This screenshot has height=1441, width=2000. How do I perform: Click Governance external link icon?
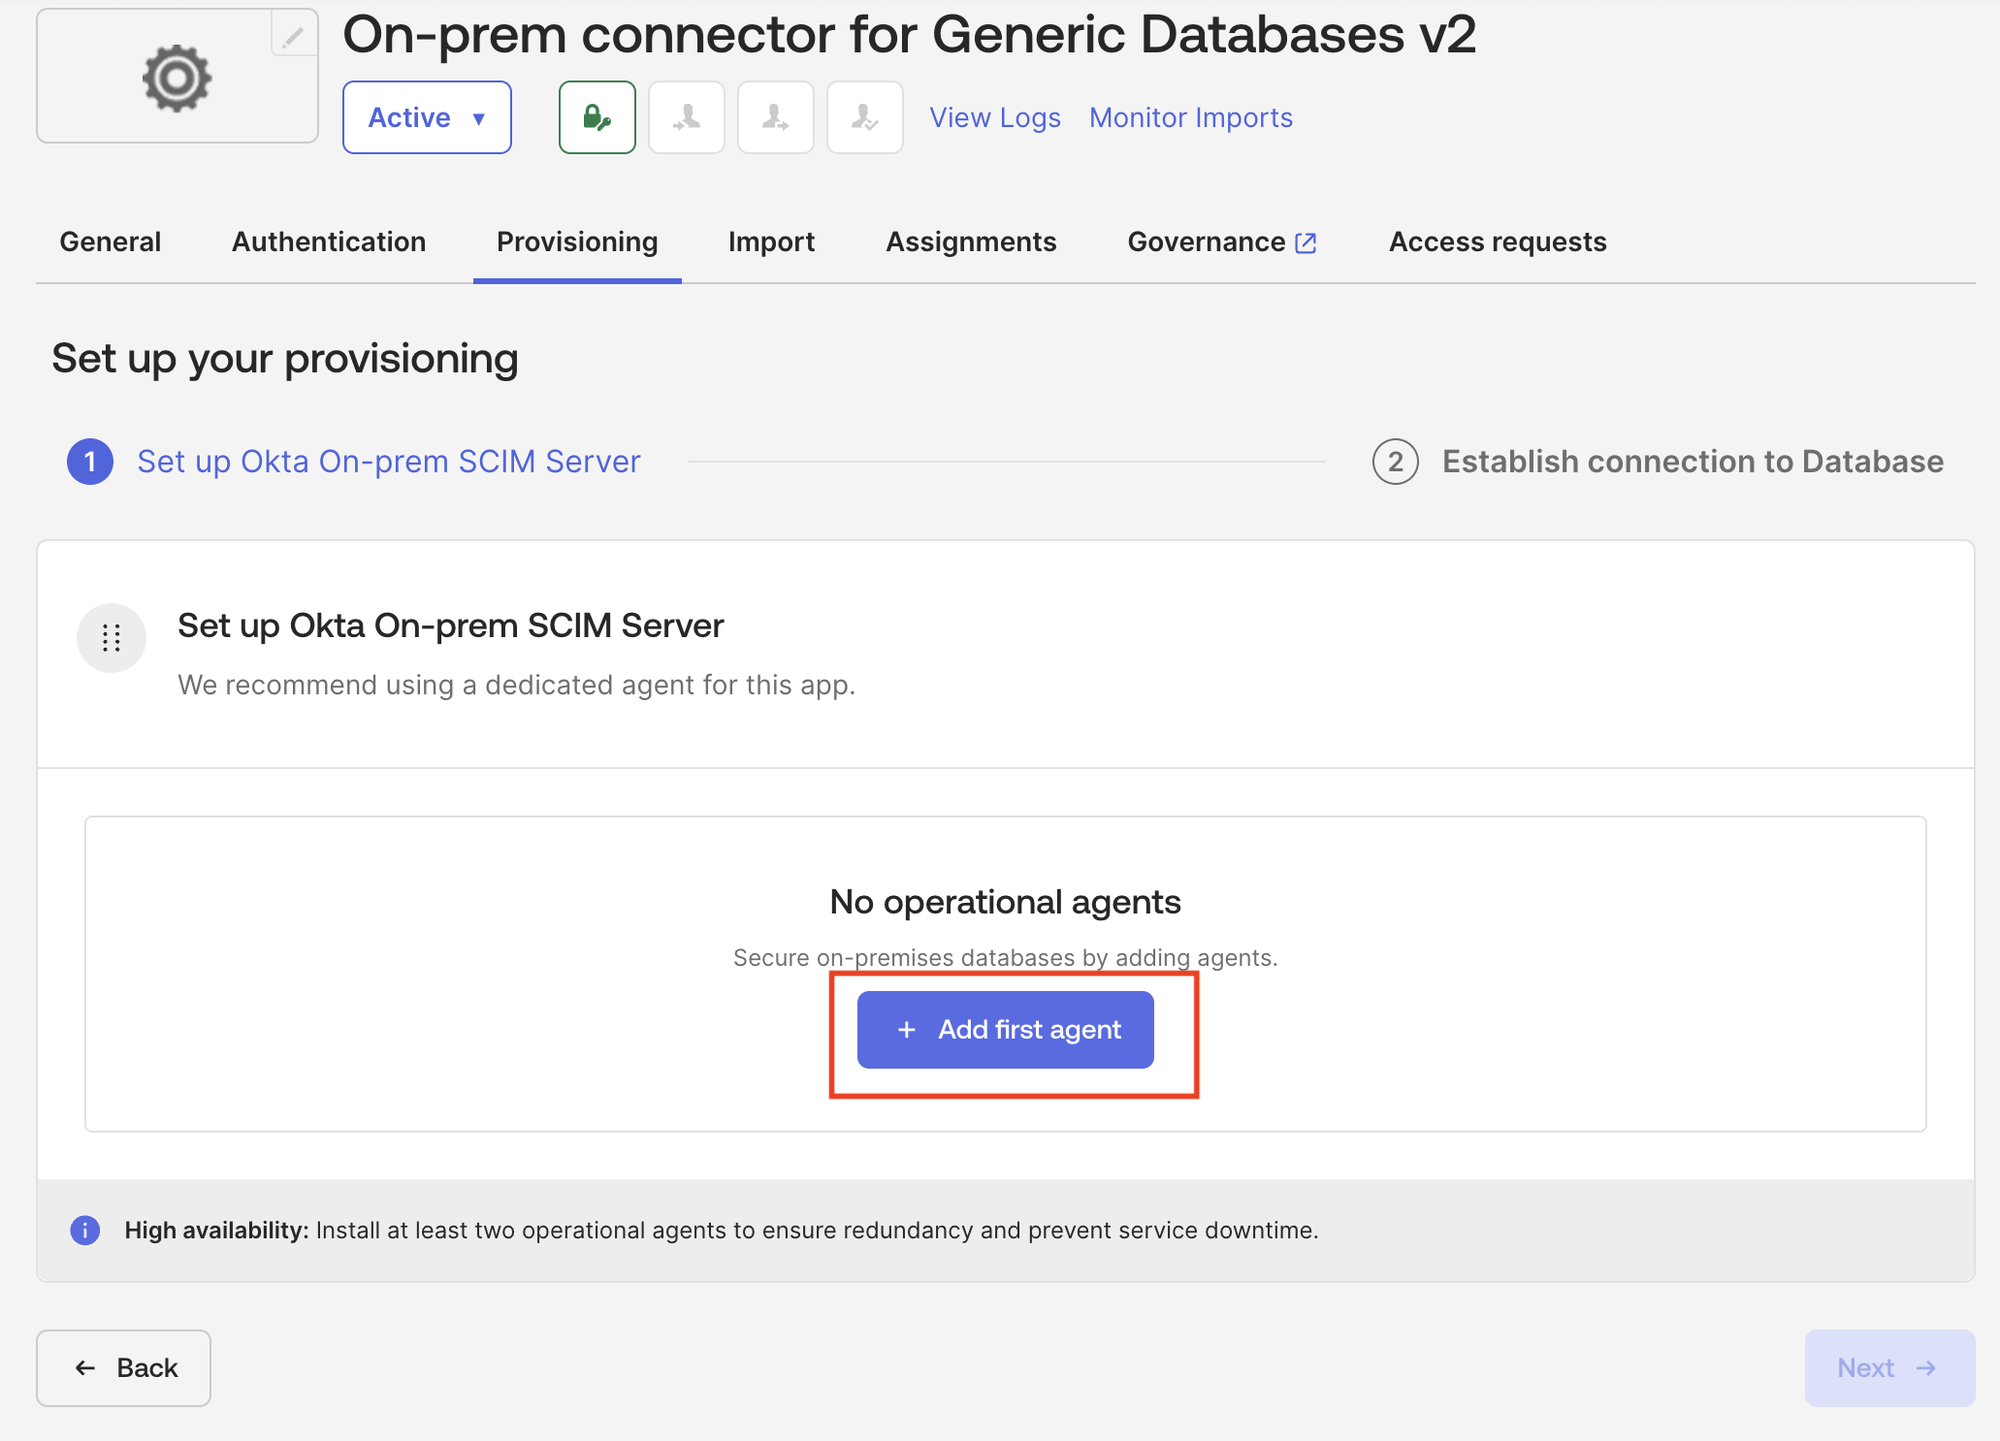[1305, 243]
